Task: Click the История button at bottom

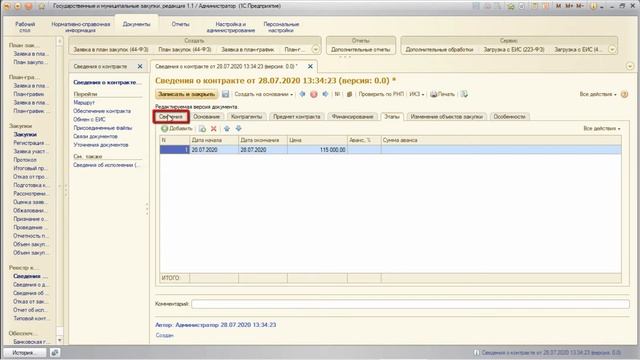Action: (24, 353)
